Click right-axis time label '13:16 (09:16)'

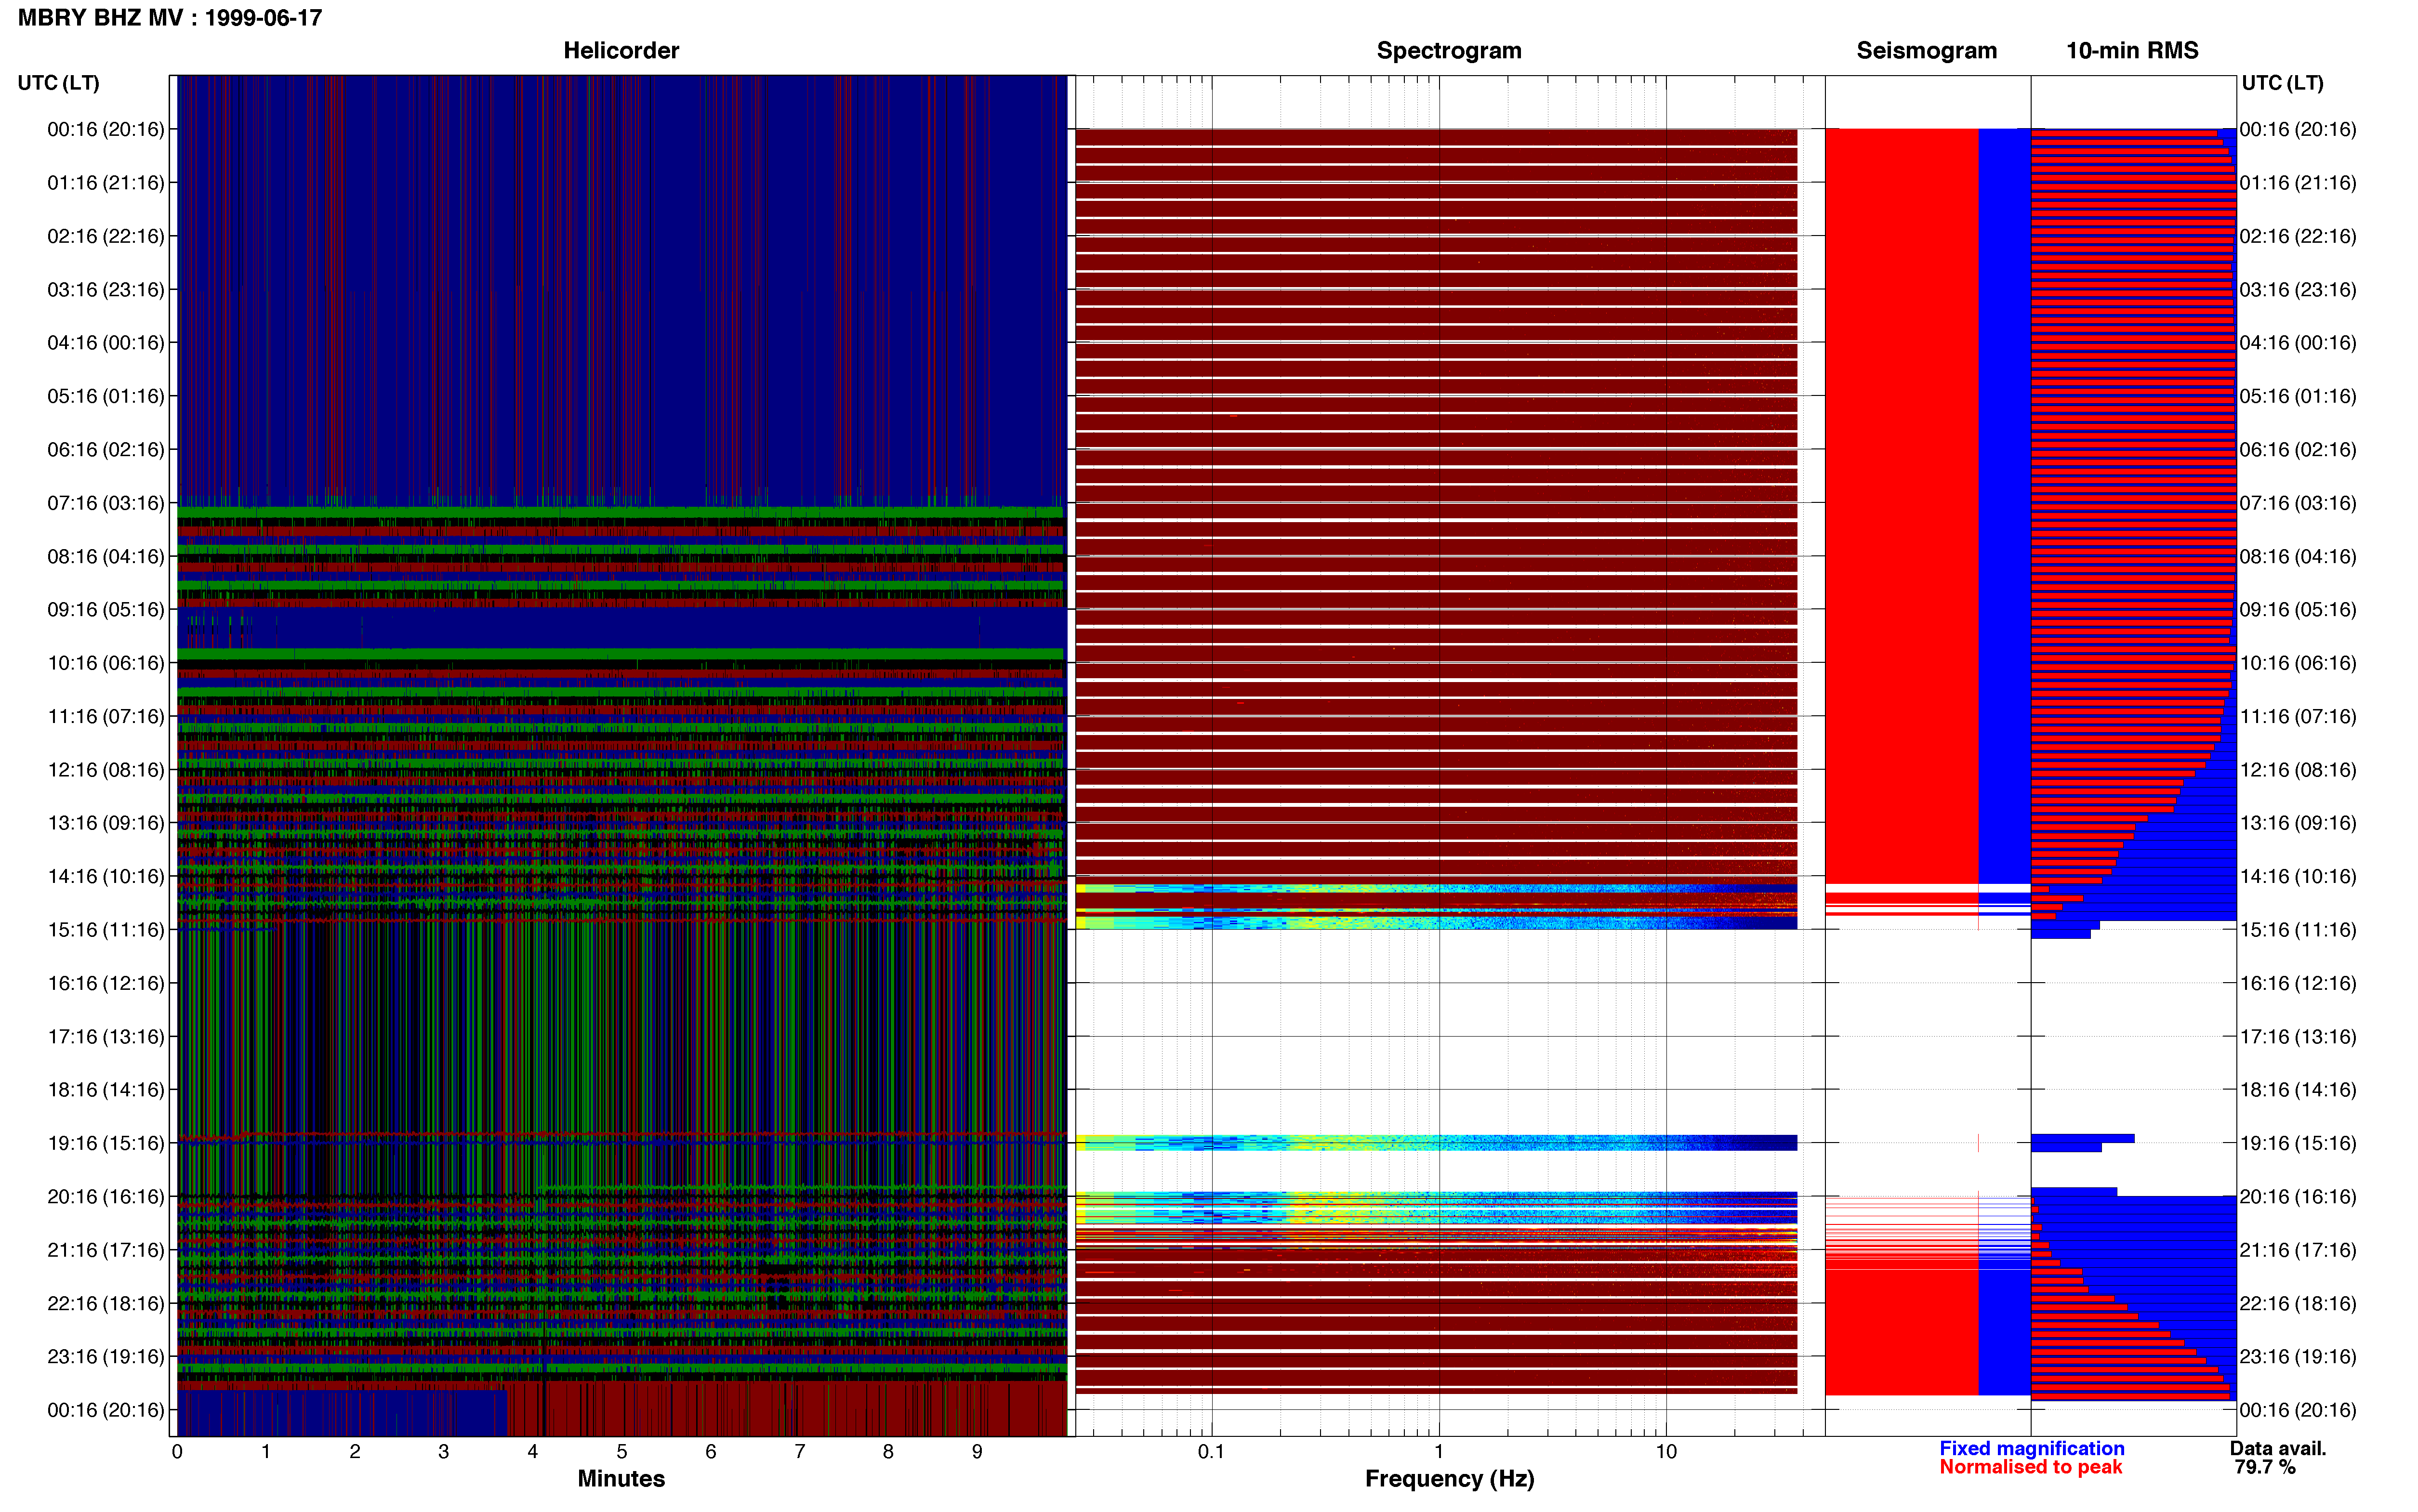[x=2298, y=823]
